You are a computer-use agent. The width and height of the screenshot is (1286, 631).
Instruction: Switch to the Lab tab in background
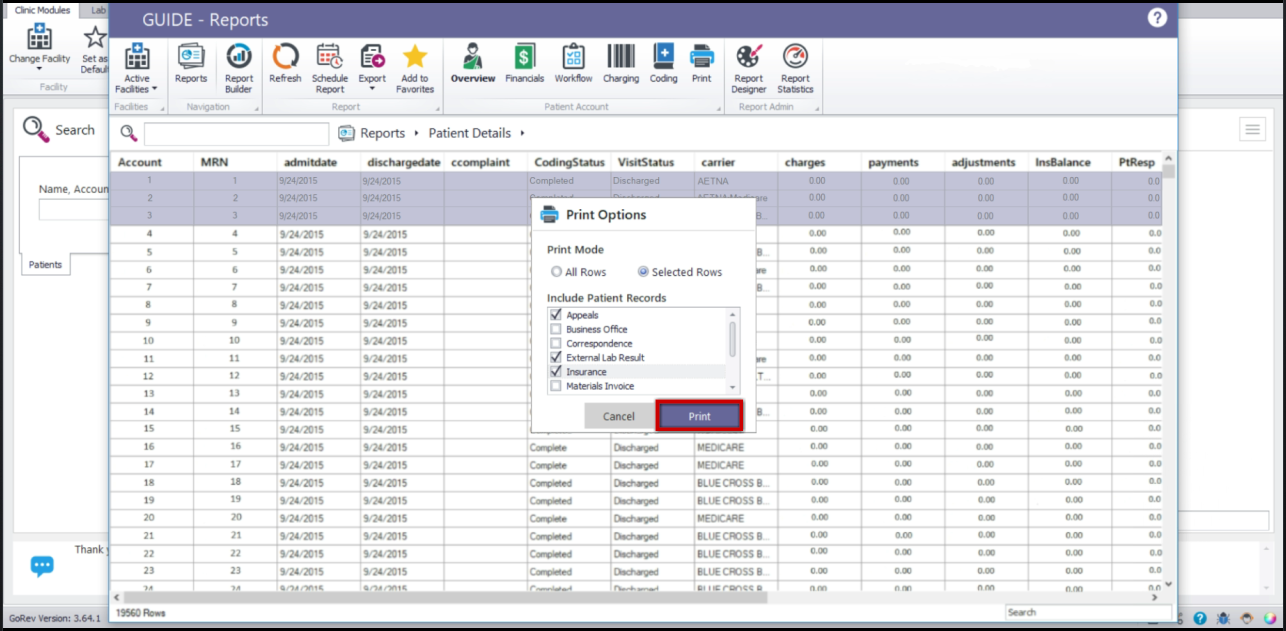[x=98, y=10]
